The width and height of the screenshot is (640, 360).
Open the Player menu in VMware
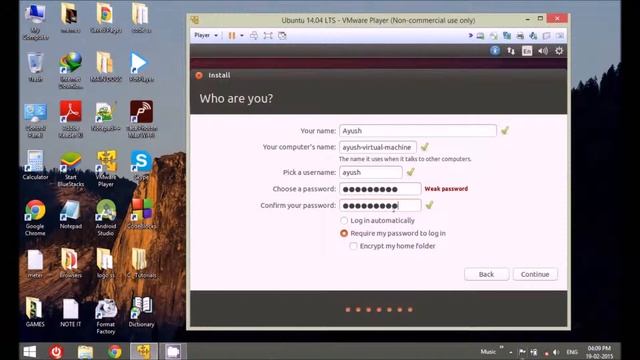(206, 36)
